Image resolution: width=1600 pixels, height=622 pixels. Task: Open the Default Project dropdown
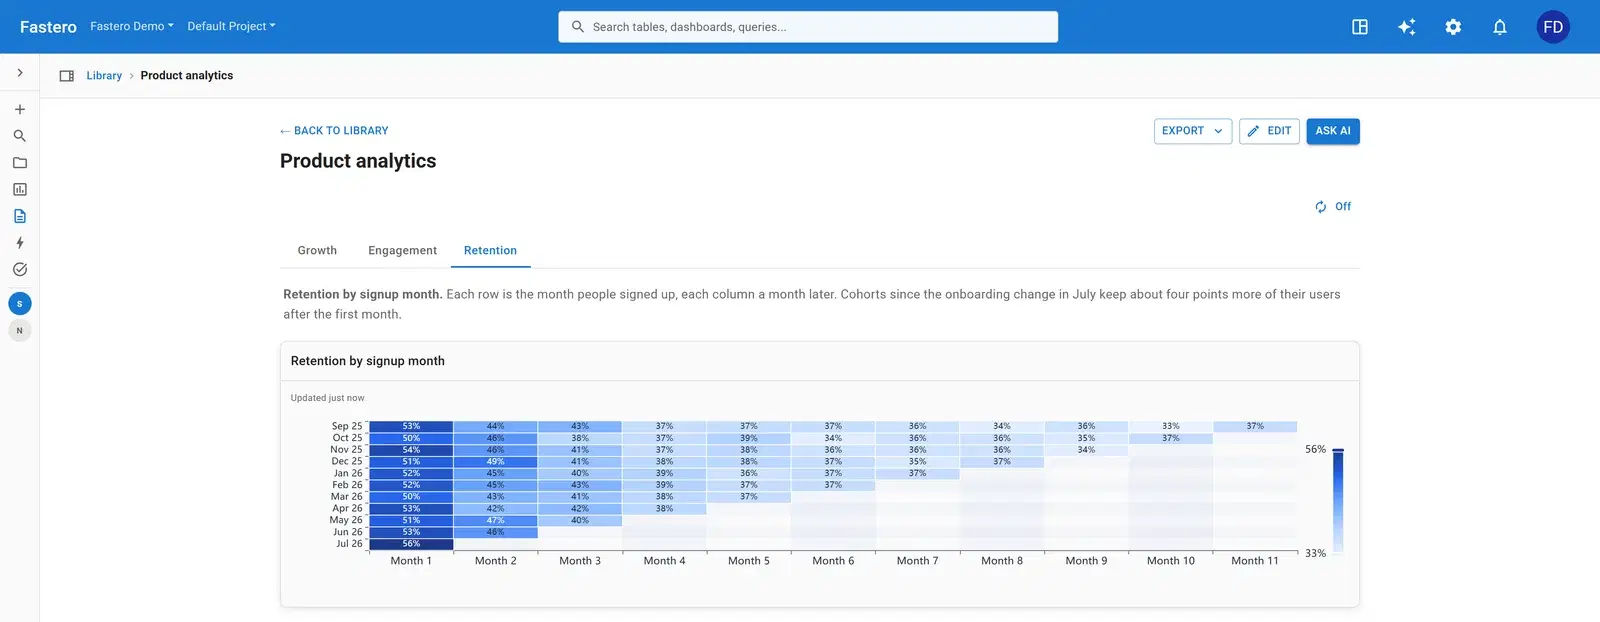pyautogui.click(x=231, y=26)
